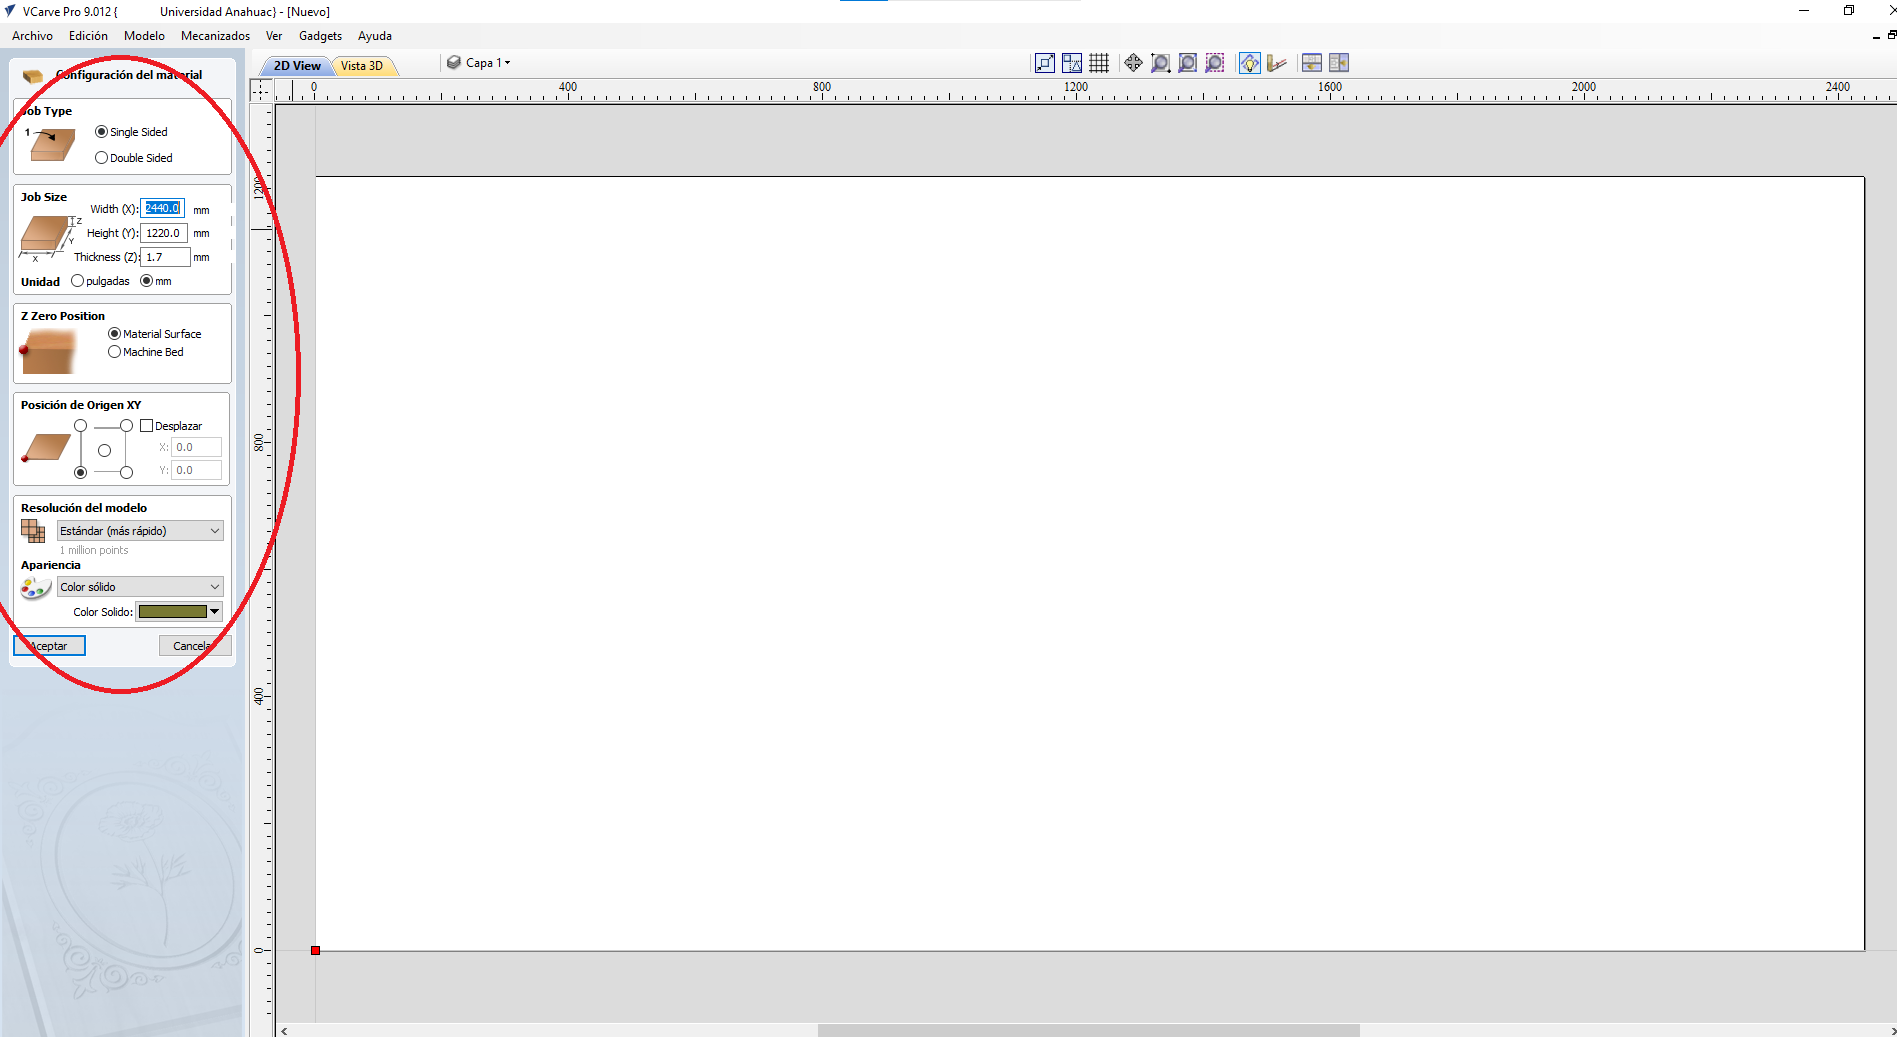Open the Archivo menu

pos(32,36)
